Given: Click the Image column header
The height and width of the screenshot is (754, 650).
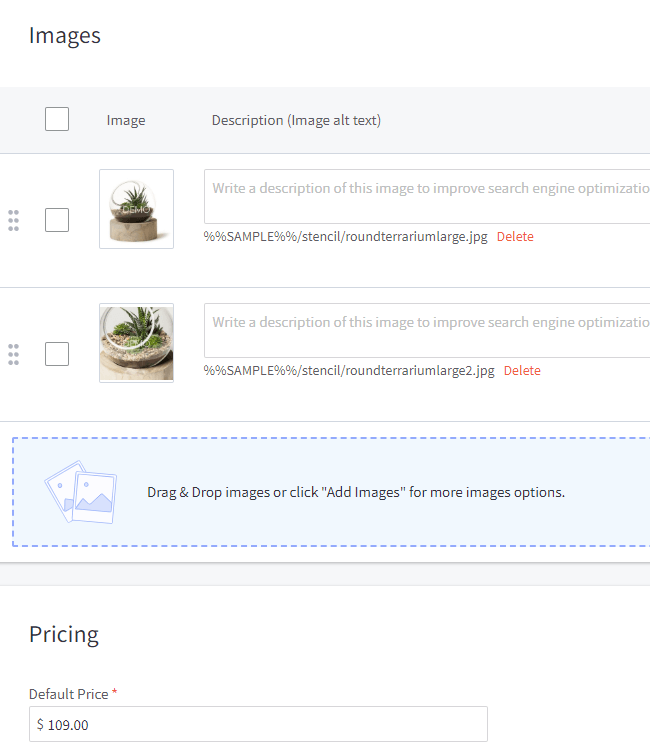Looking at the screenshot, I should 126,120.
